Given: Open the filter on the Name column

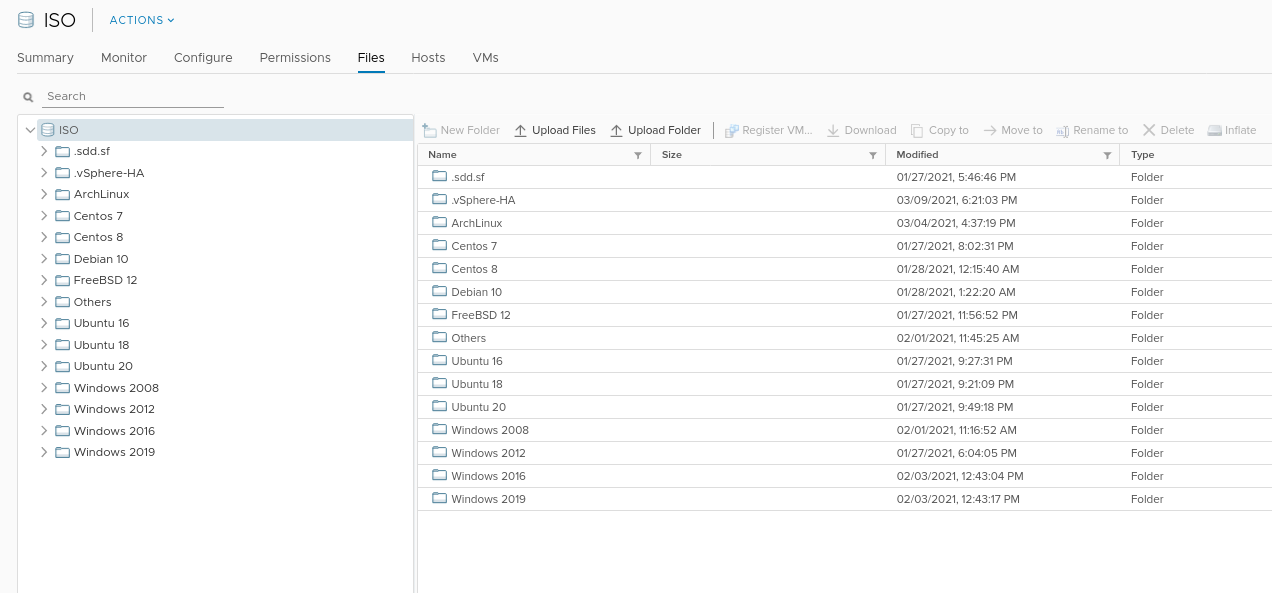Looking at the screenshot, I should [x=637, y=155].
